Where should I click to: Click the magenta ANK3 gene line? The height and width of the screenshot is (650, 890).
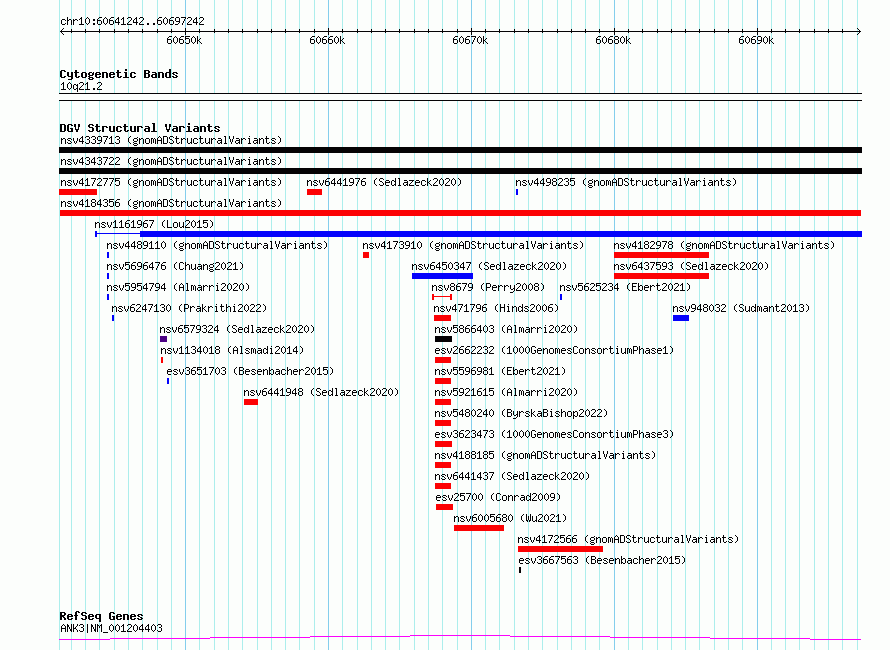(460, 638)
